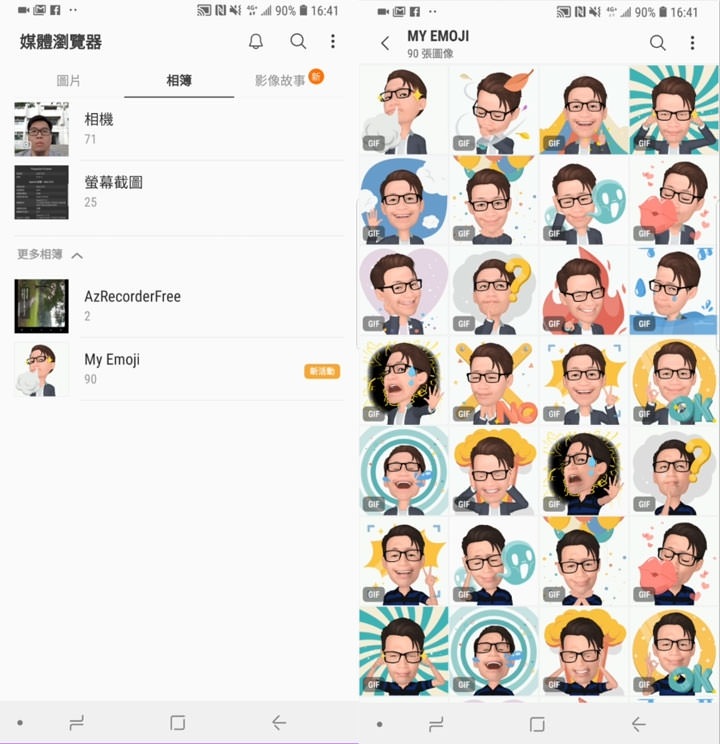Open the 相機 album
This screenshot has height=744, width=720.
[x=179, y=129]
